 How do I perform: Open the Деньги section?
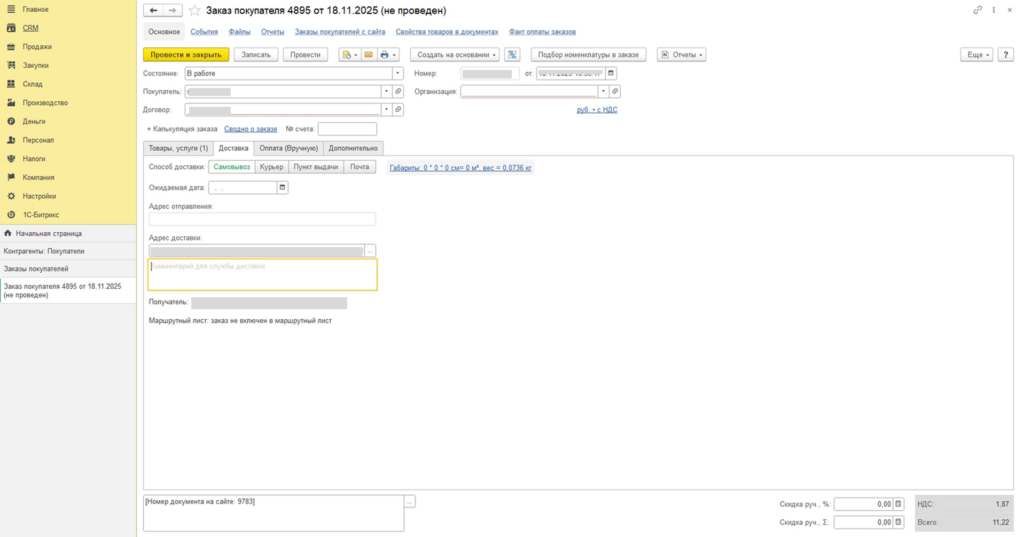tap(34, 122)
